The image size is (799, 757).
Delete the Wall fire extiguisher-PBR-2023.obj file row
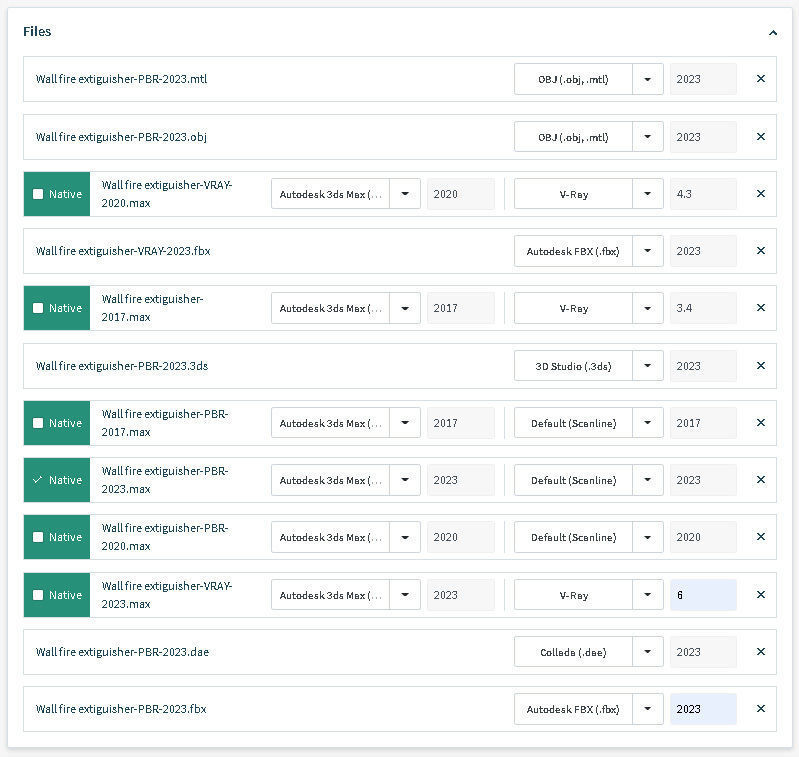(x=760, y=137)
